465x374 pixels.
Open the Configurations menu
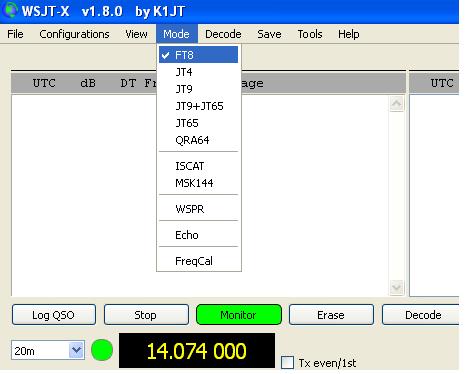[74, 34]
